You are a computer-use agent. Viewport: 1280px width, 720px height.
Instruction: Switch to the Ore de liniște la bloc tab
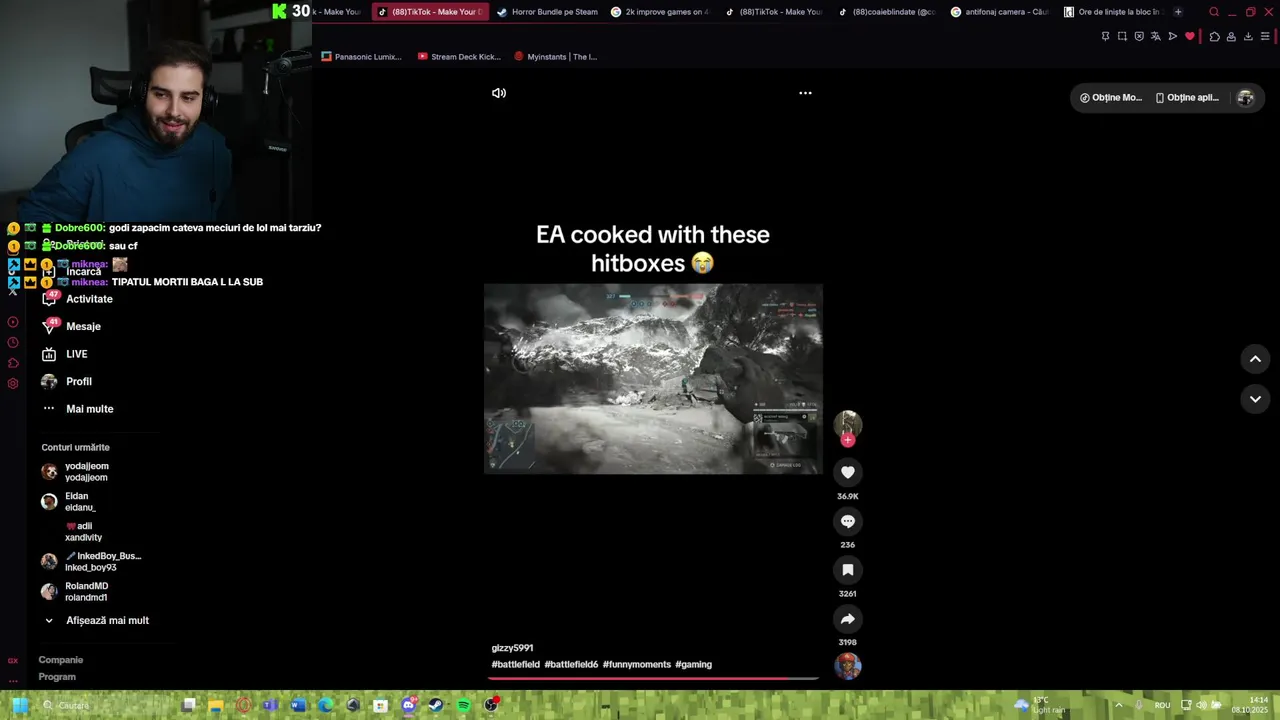1113,12
